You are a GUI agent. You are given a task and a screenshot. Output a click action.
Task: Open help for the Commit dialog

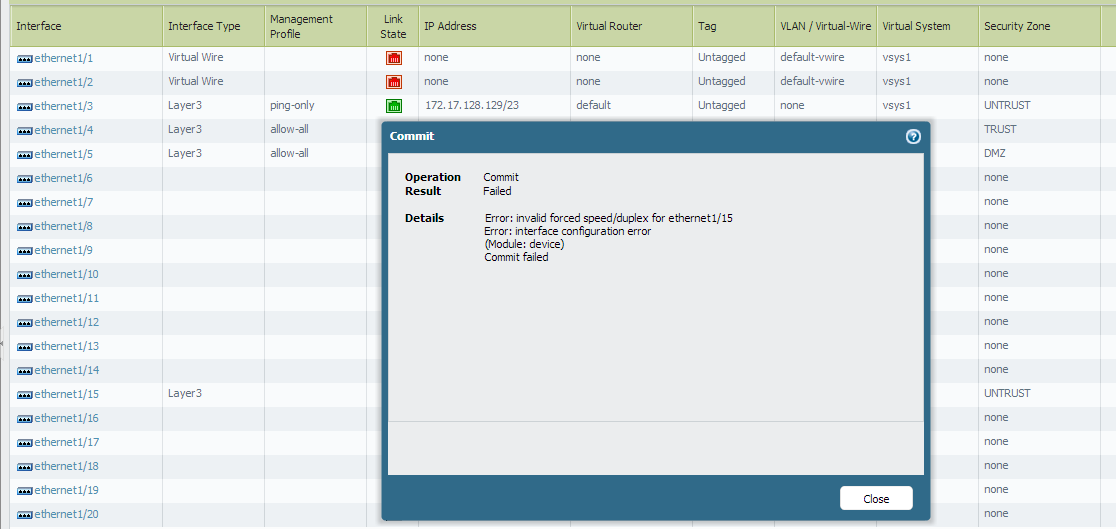coord(913,137)
